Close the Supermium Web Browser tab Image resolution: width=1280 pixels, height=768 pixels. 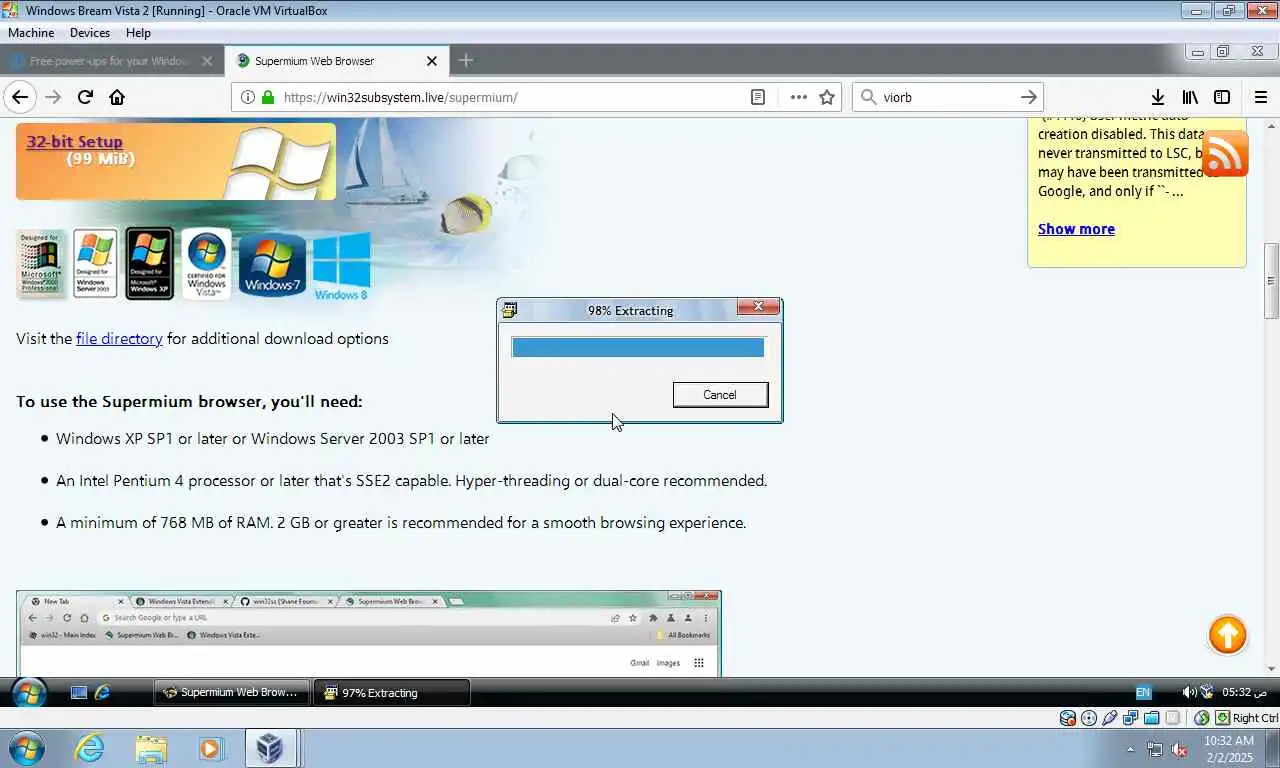pos(432,61)
